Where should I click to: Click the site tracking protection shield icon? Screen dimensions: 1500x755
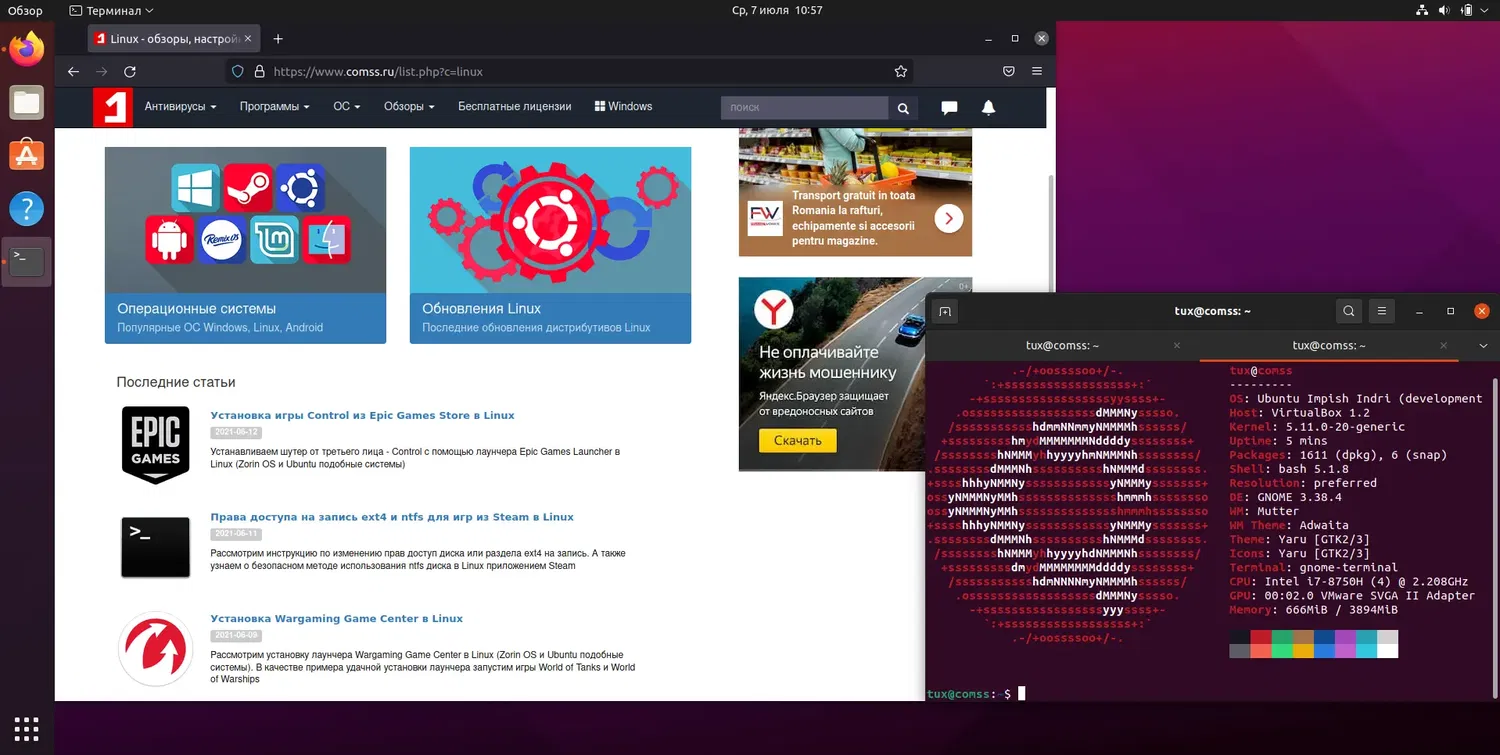(238, 72)
